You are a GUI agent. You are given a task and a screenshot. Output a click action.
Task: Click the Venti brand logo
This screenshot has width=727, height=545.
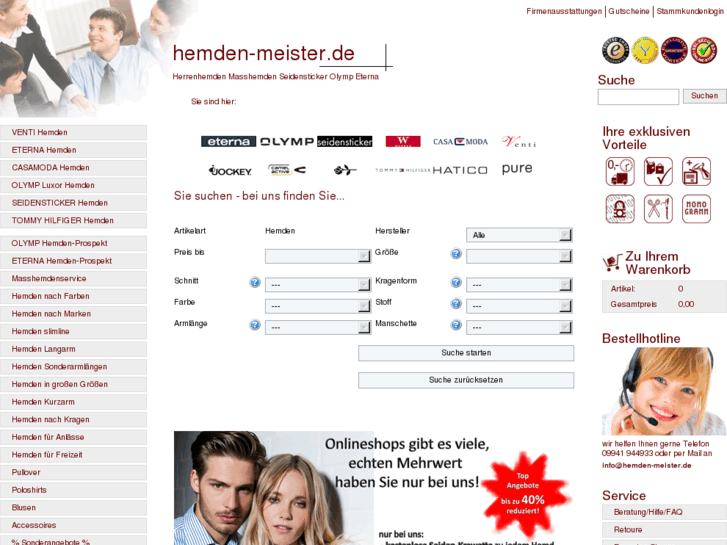(518, 141)
